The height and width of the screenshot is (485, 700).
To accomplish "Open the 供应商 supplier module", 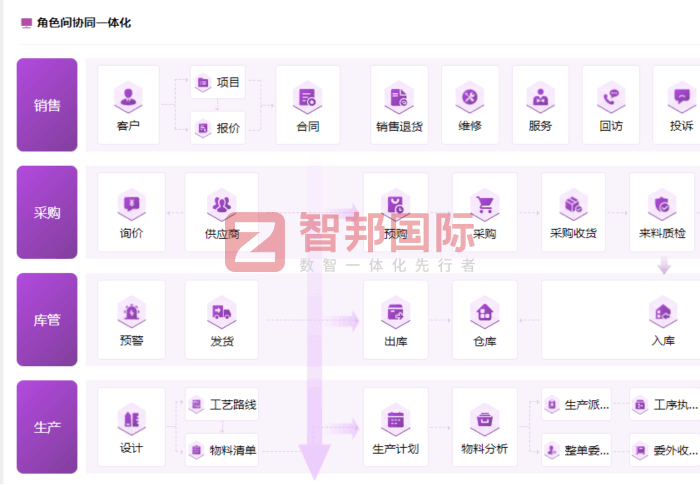I will tap(222, 212).
